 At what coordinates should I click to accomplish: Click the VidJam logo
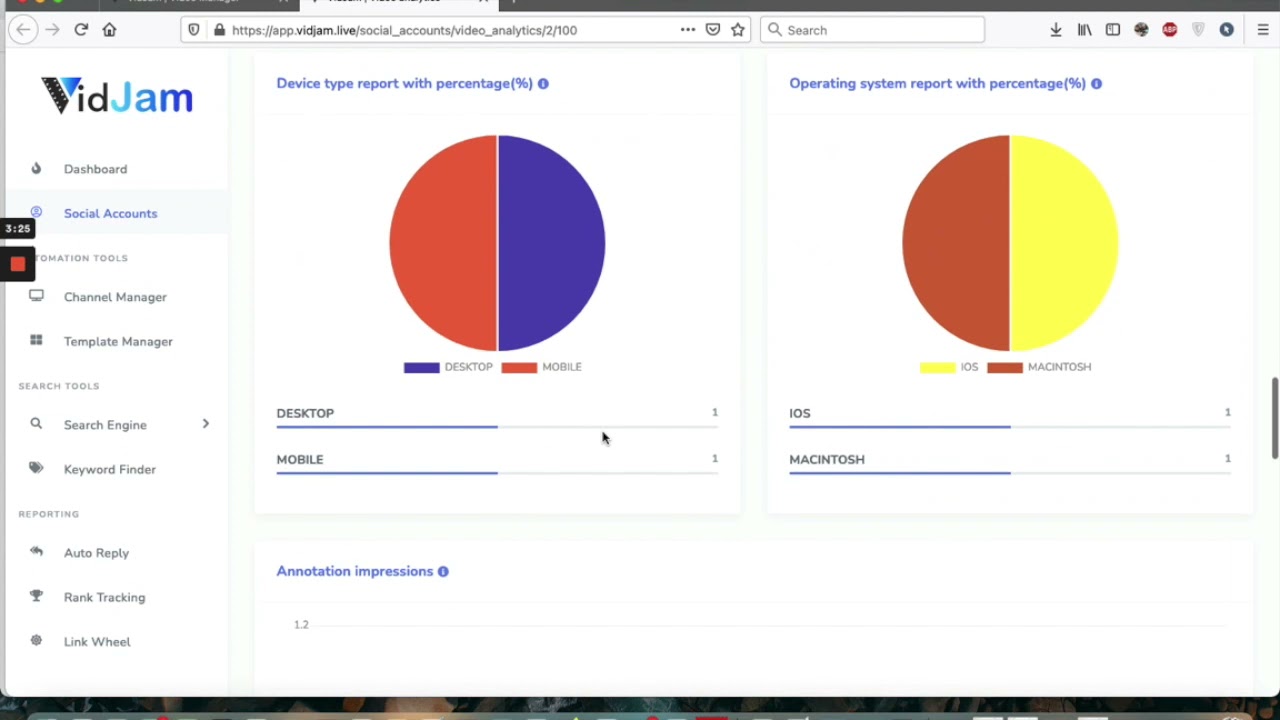coord(117,96)
